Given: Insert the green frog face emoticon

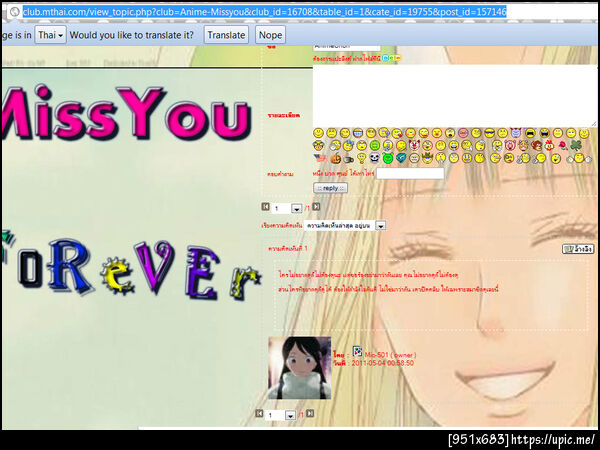Looking at the screenshot, I should coord(388,158).
